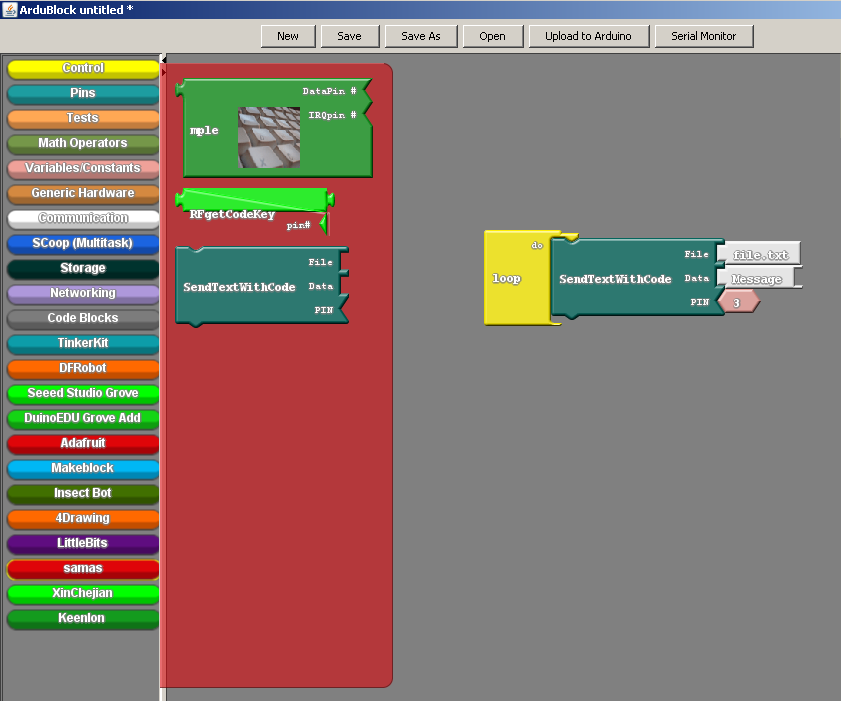Save the current ArduBlock program
The width and height of the screenshot is (841, 701).
pos(350,36)
